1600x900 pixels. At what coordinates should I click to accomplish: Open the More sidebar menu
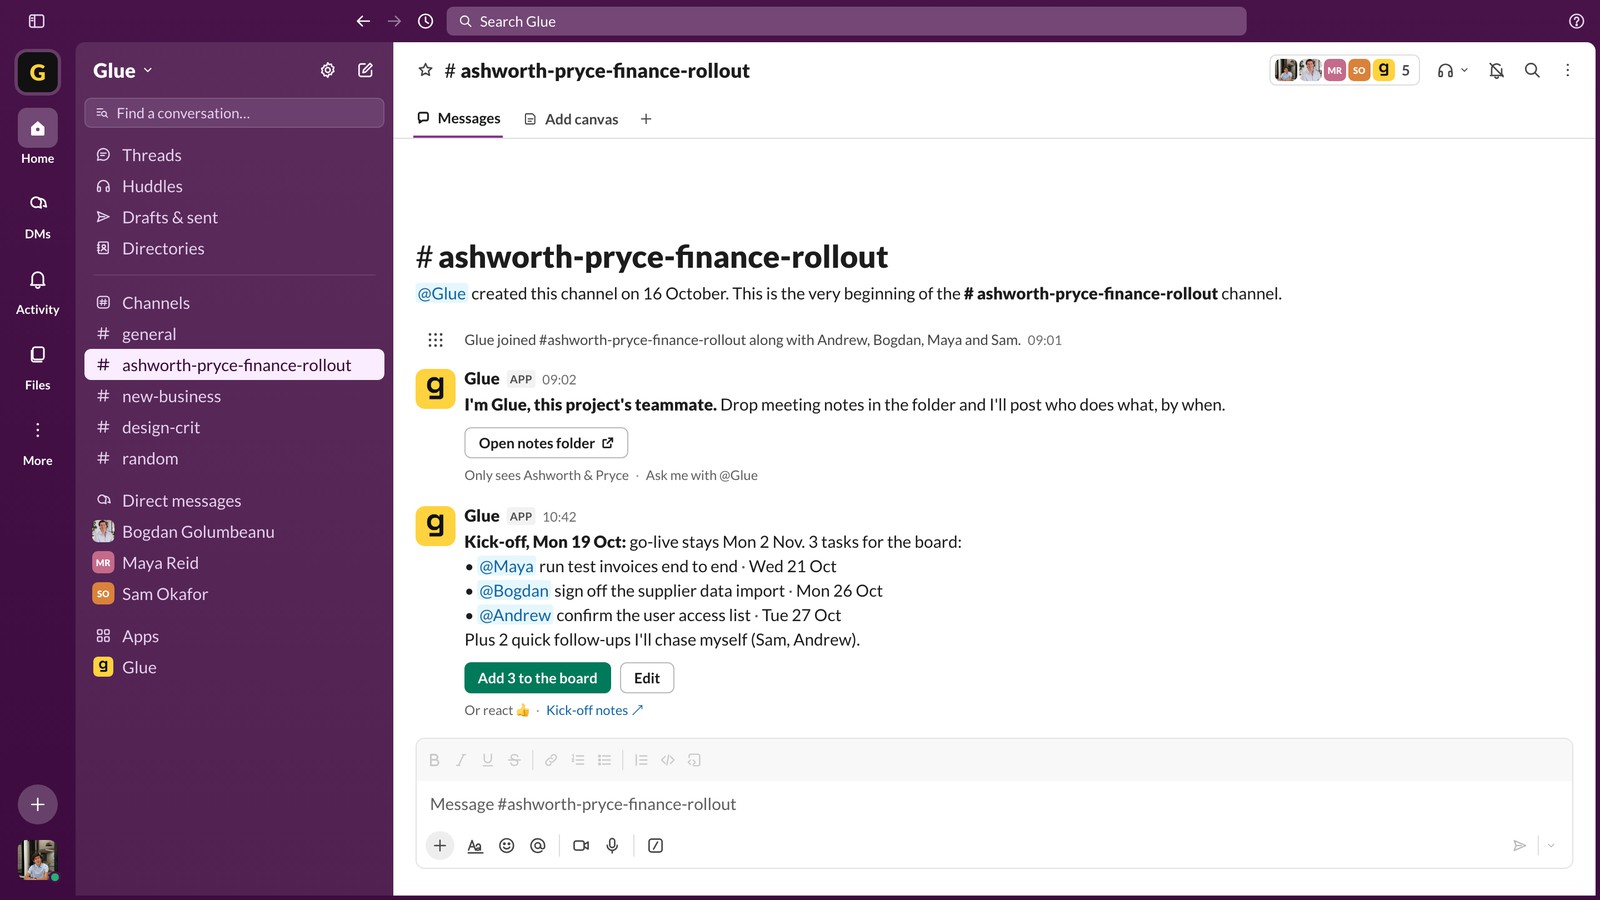38,443
